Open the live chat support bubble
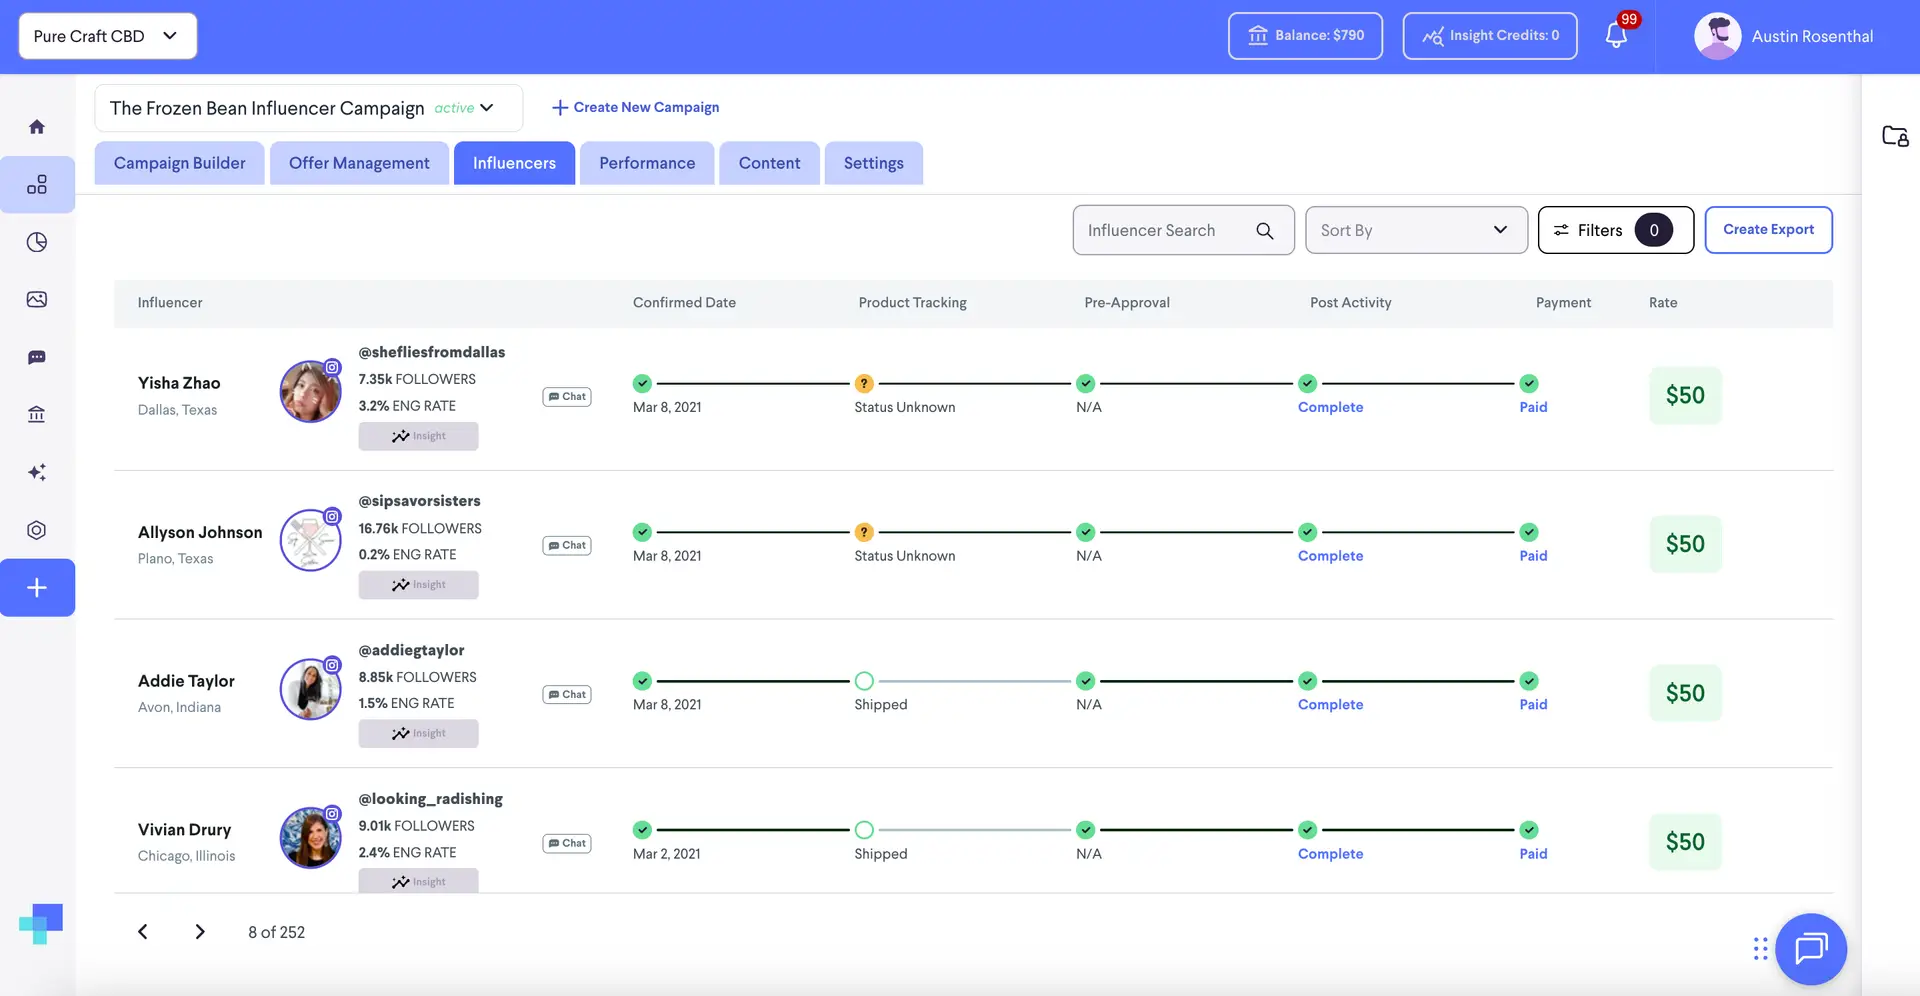 (1810, 948)
